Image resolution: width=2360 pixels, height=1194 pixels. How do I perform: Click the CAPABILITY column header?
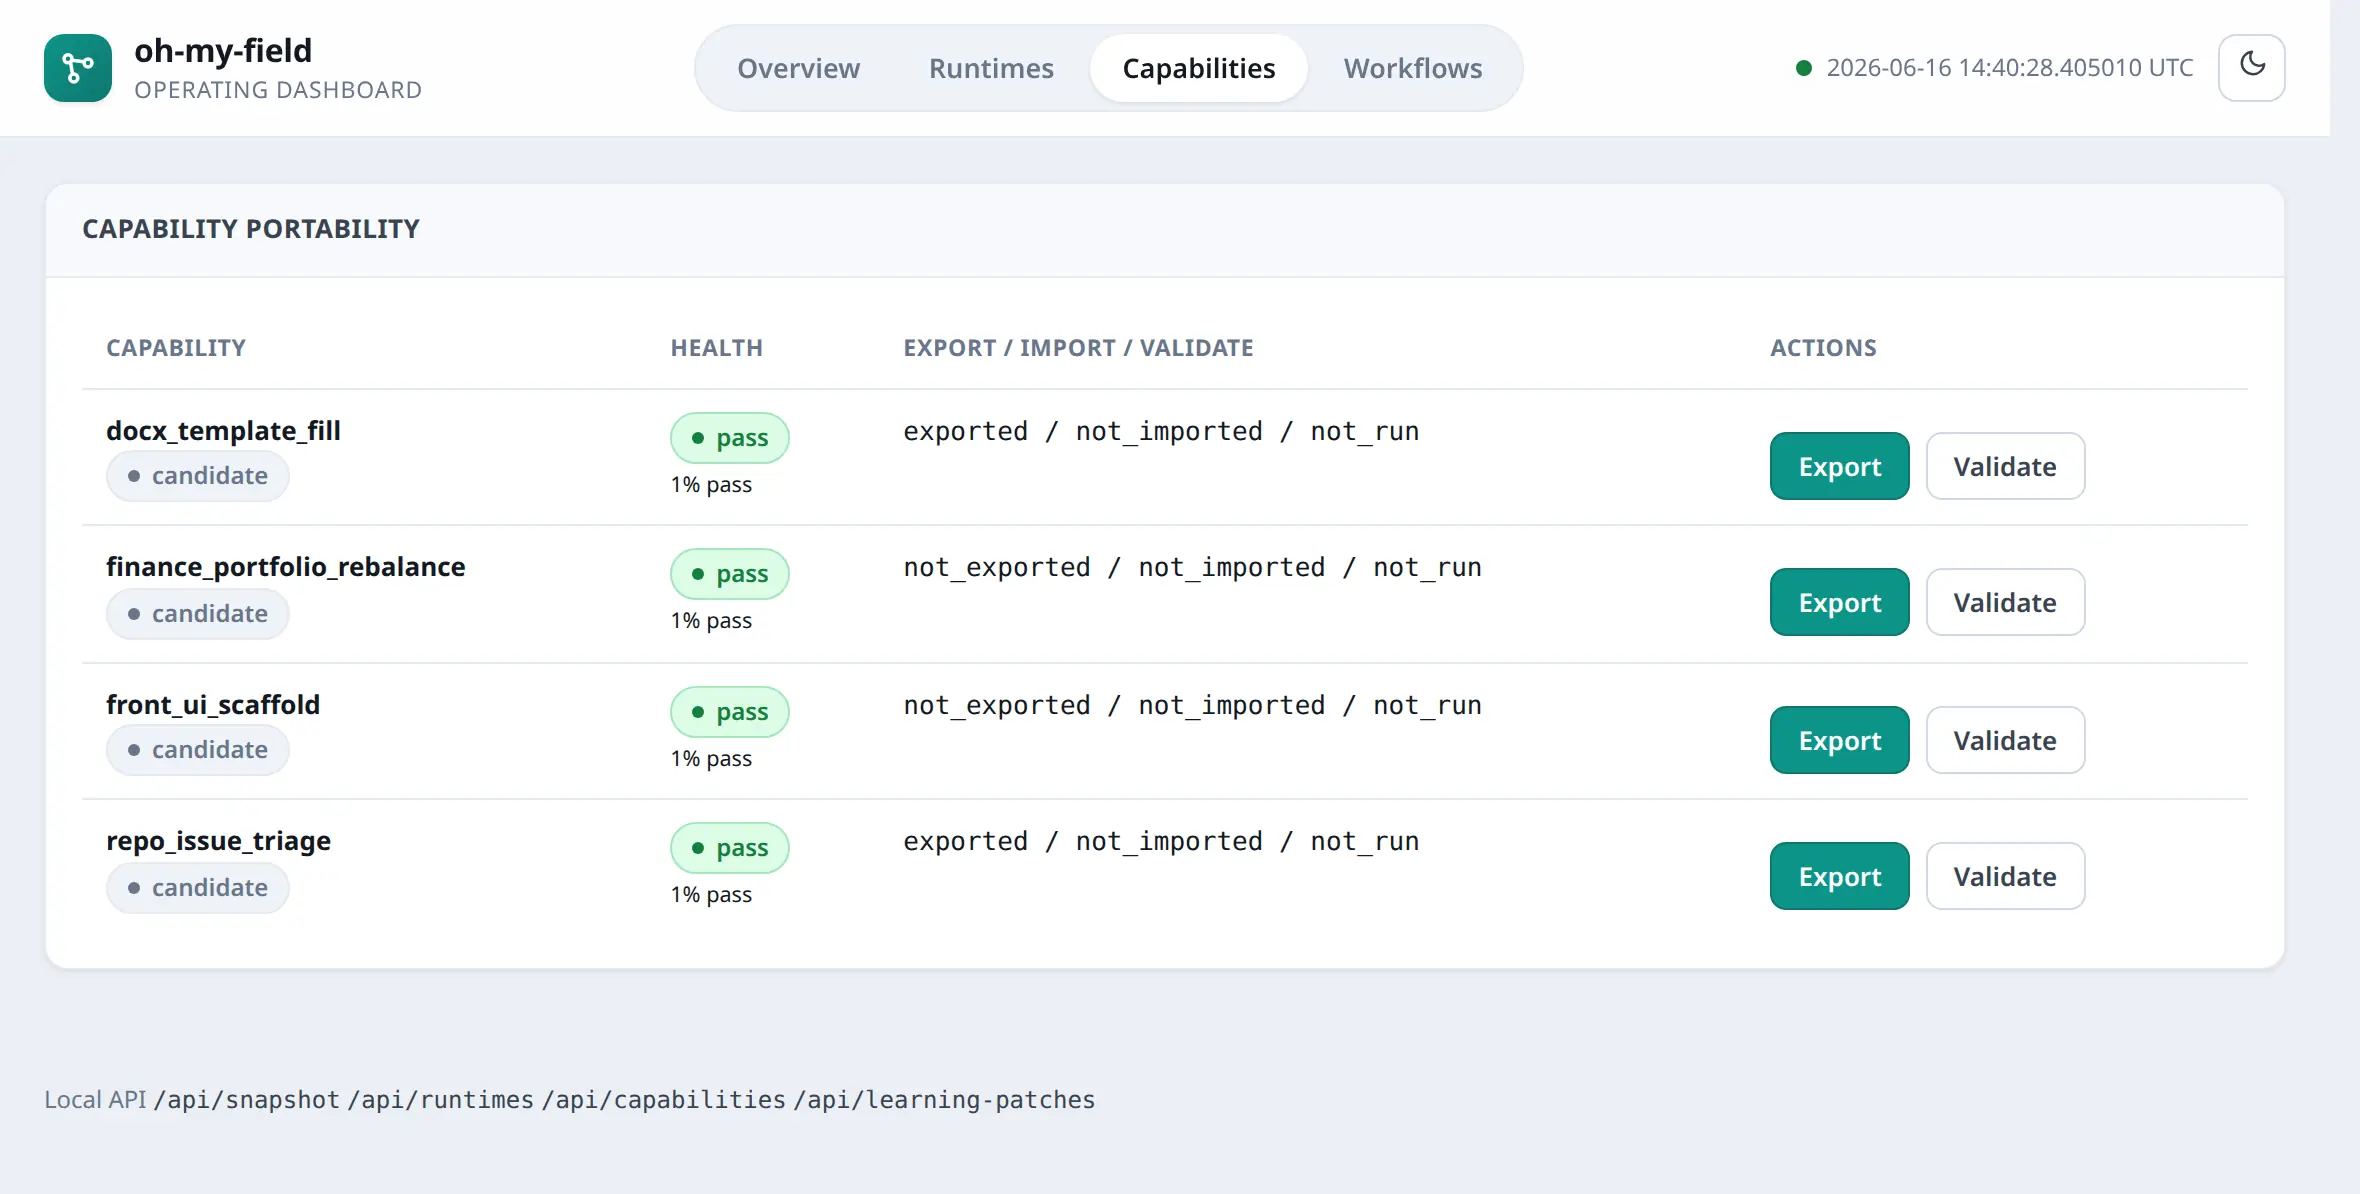[x=176, y=348]
